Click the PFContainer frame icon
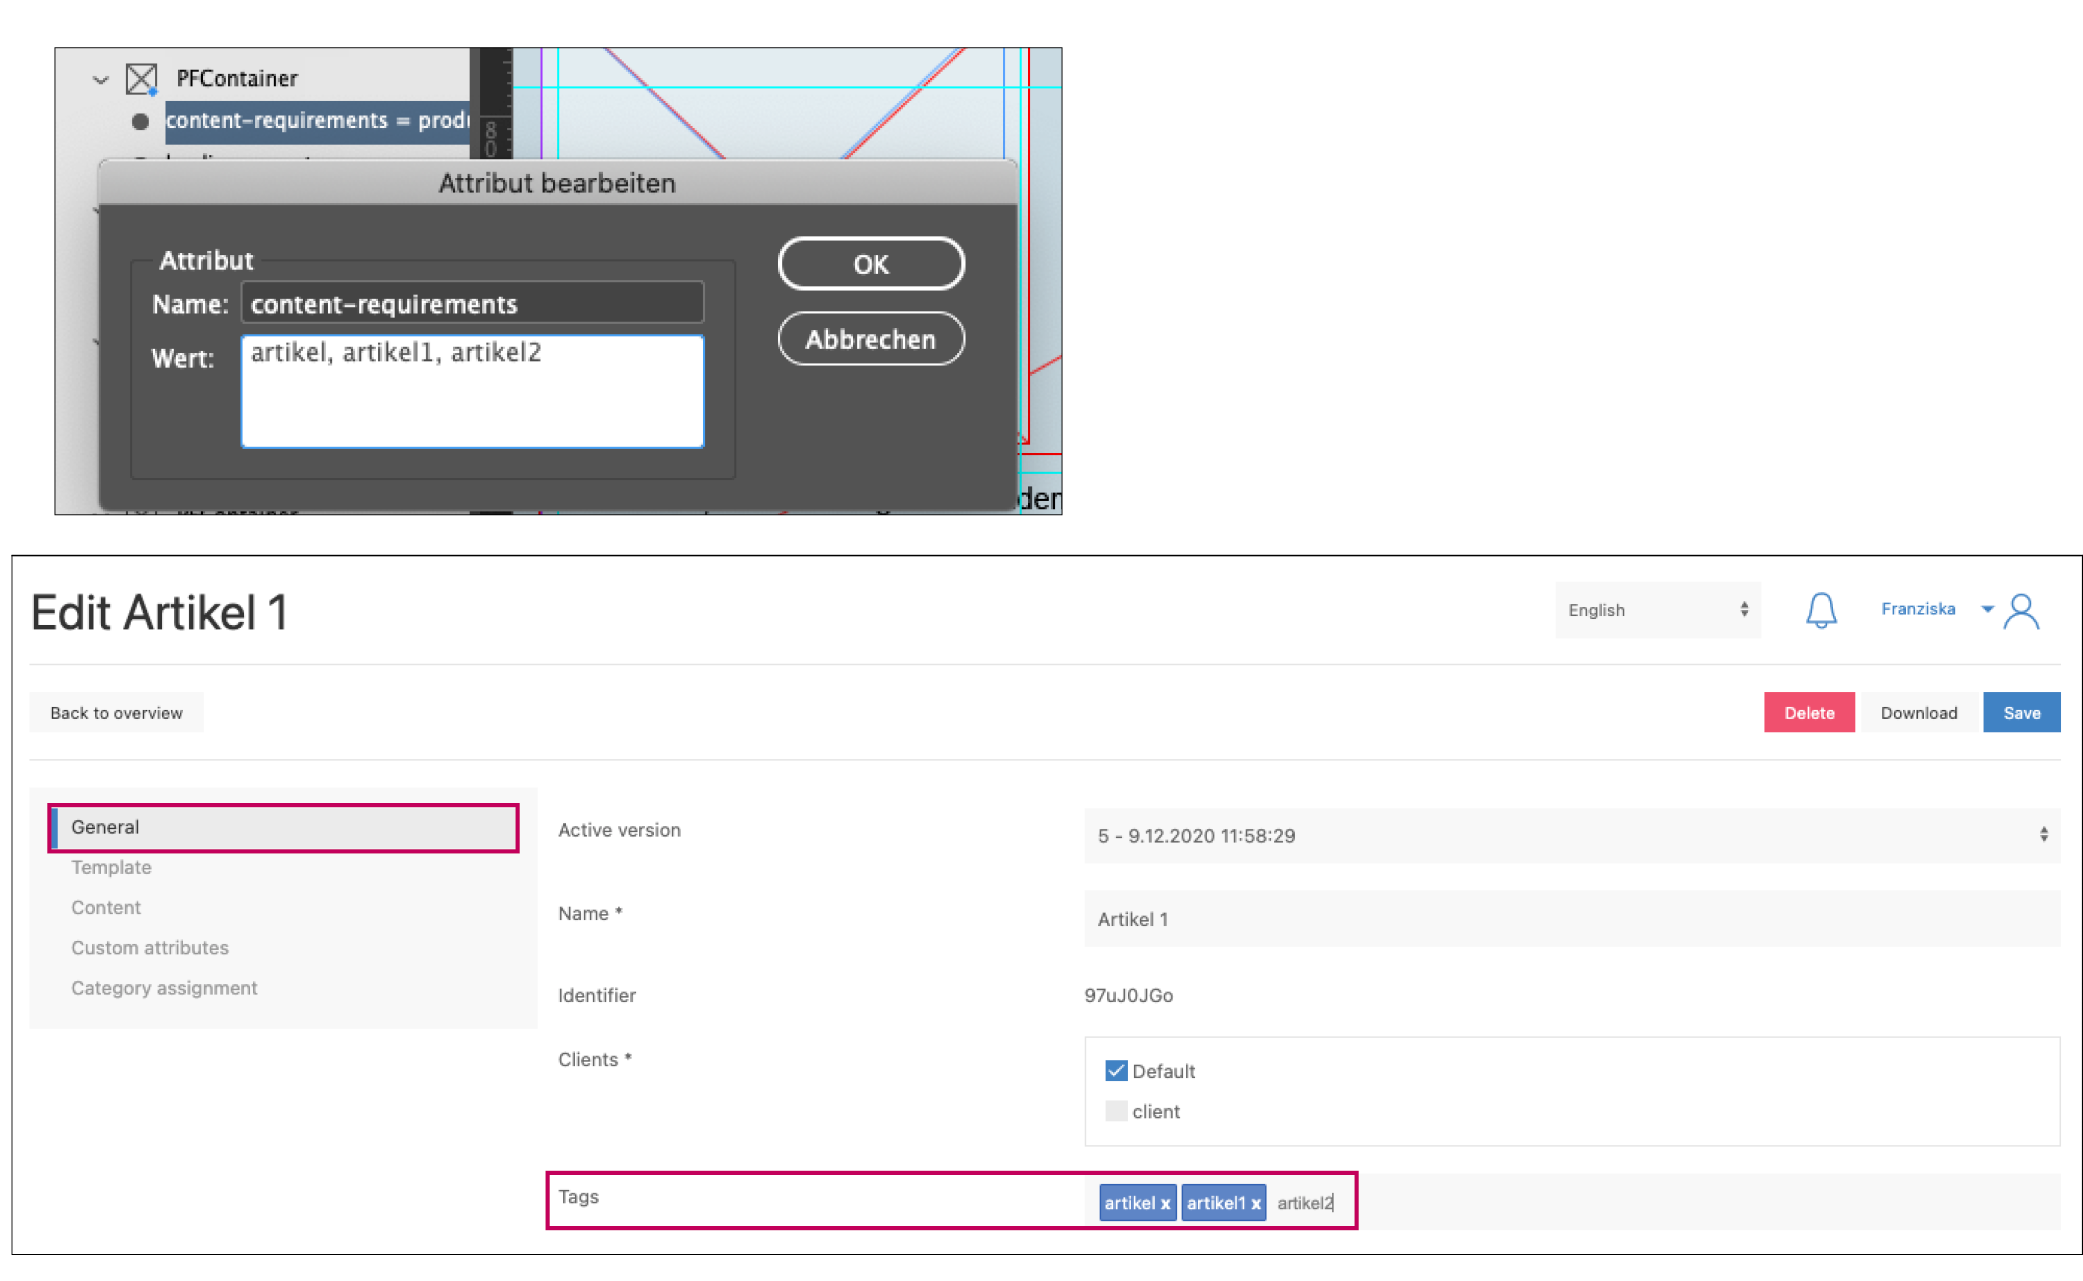The height and width of the screenshot is (1281, 2083). 141,78
